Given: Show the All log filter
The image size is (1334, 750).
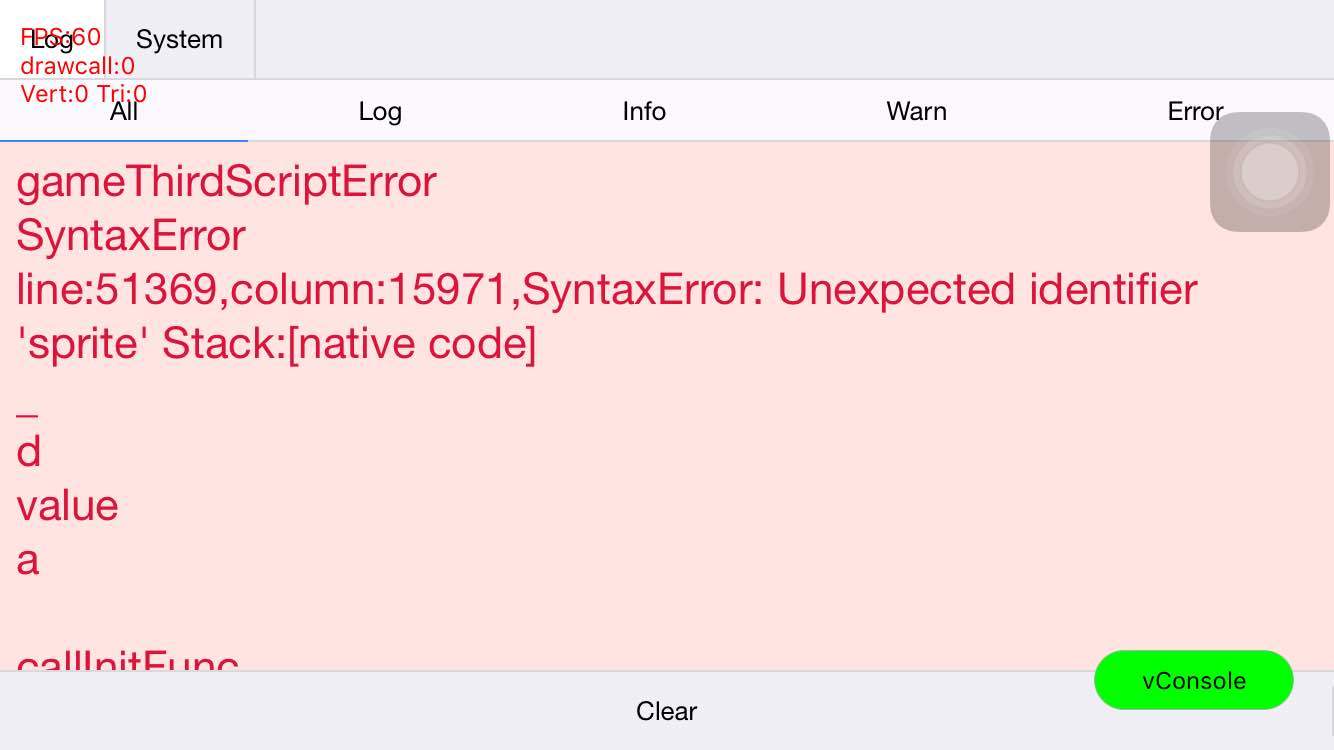Looking at the screenshot, I should click(x=124, y=112).
